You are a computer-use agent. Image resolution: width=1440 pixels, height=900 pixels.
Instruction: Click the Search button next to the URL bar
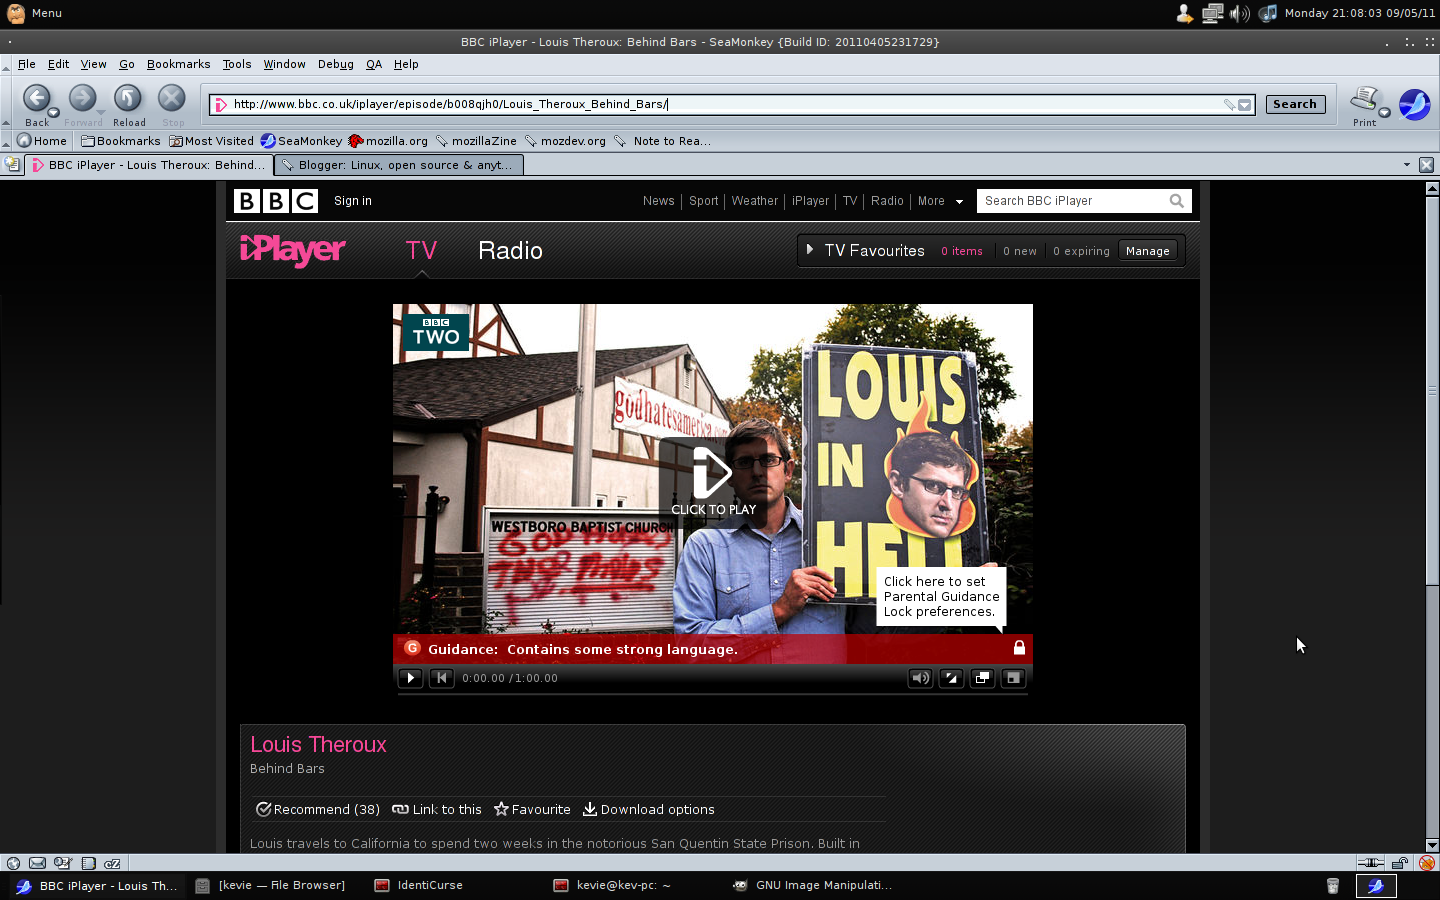tap(1295, 104)
